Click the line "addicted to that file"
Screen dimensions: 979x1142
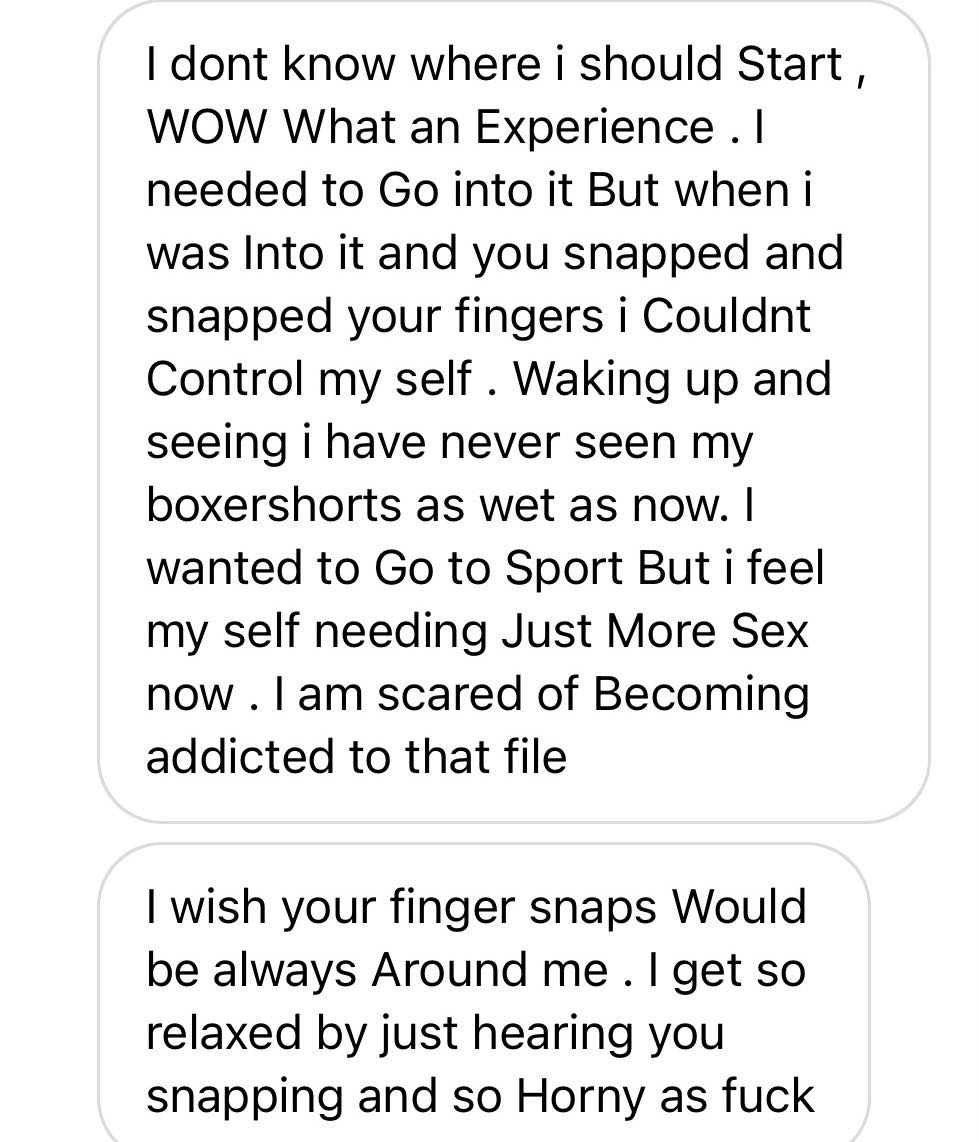point(356,757)
